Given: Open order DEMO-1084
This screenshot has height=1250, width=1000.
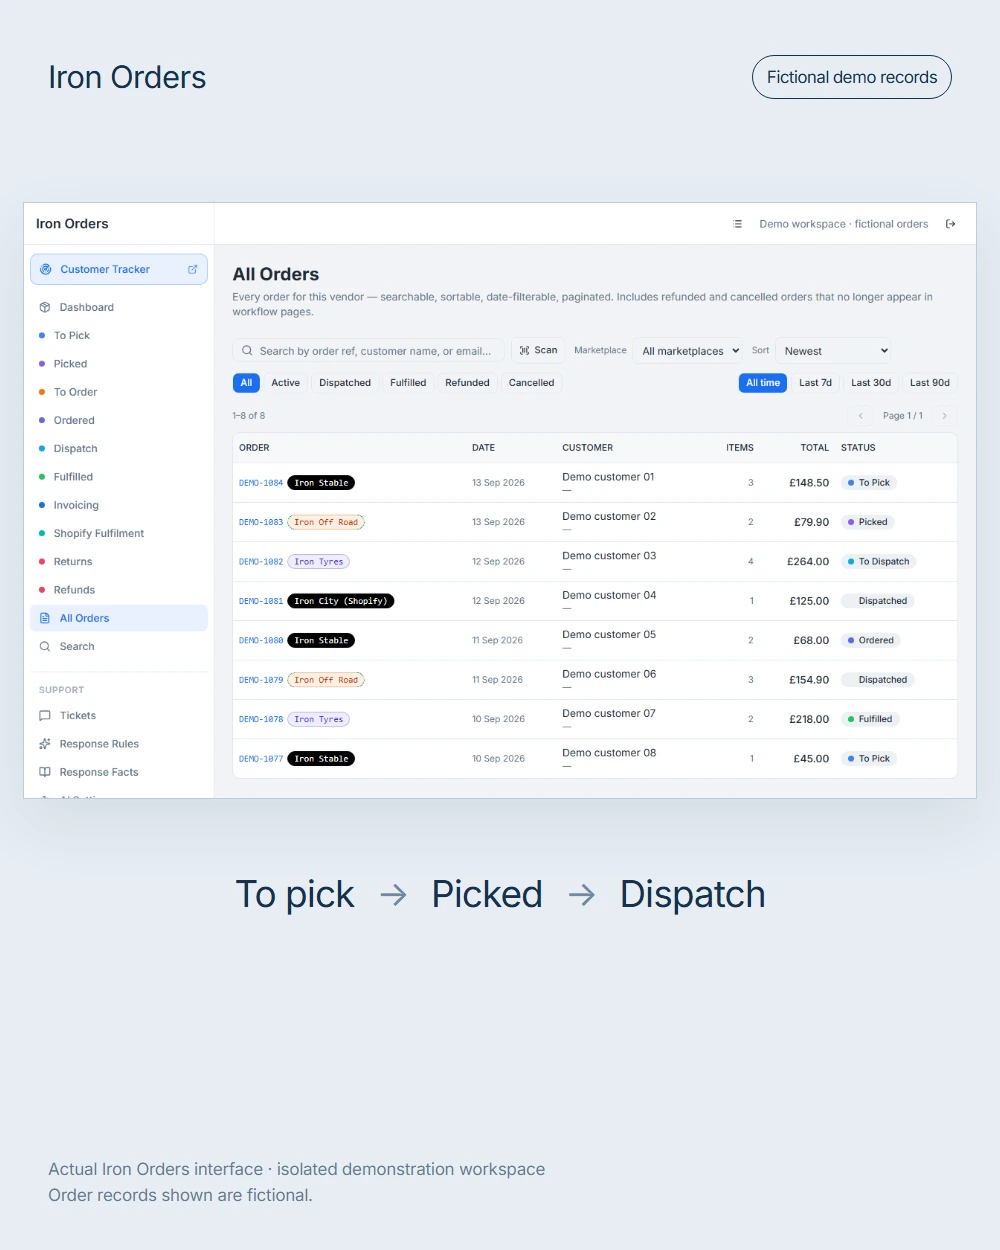Looking at the screenshot, I should click(261, 483).
